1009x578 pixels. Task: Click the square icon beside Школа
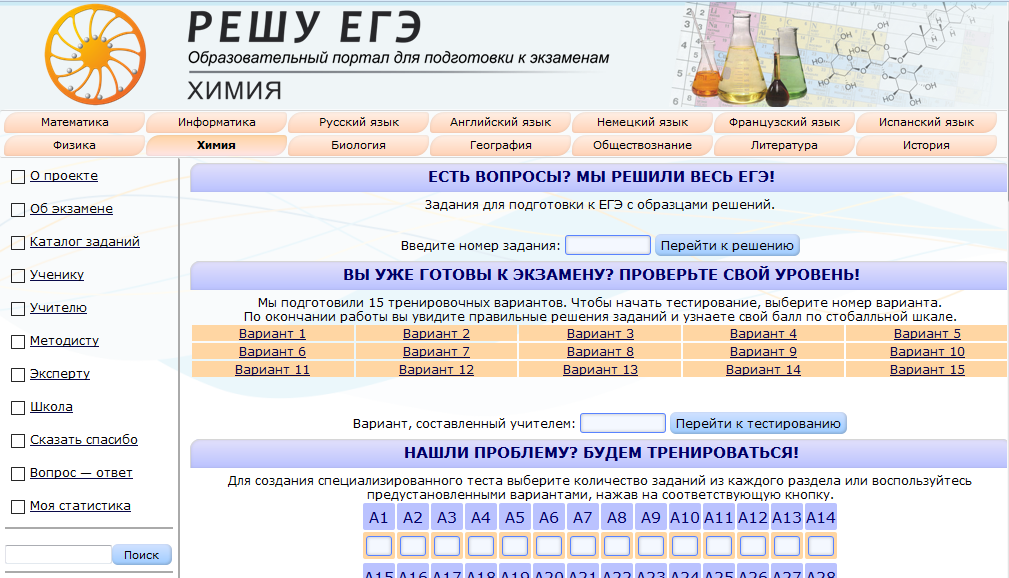pos(17,408)
